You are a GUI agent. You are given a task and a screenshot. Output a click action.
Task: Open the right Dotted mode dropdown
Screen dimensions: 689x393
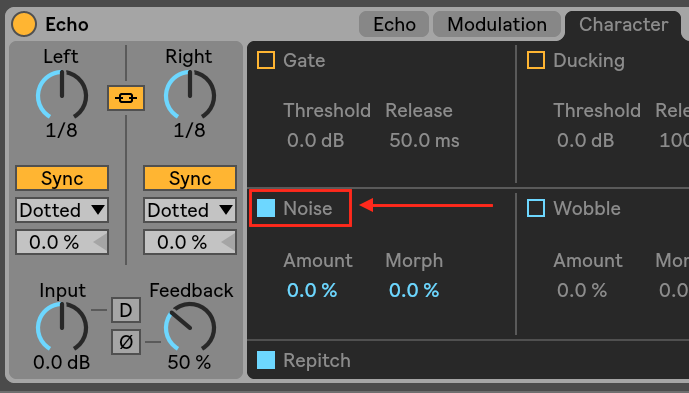tap(190, 210)
